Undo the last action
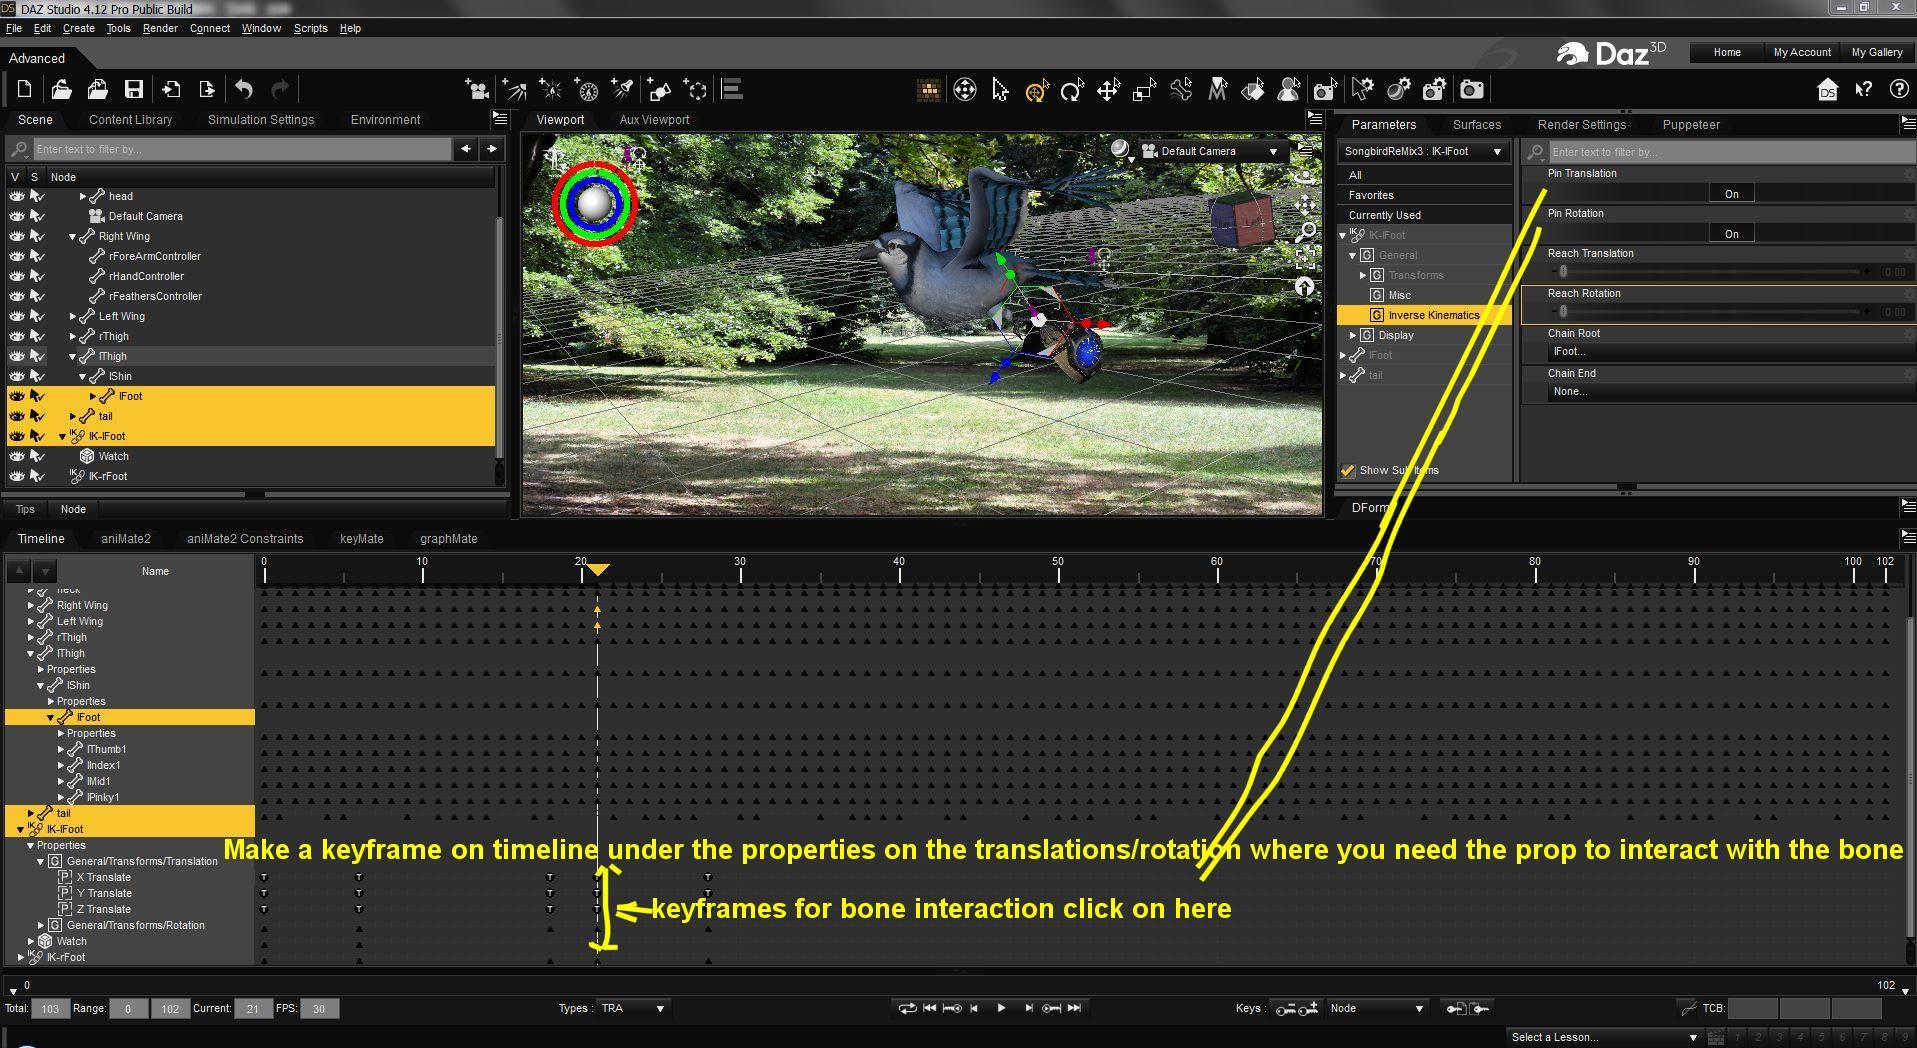Viewport: 1917px width, 1048px height. [244, 90]
